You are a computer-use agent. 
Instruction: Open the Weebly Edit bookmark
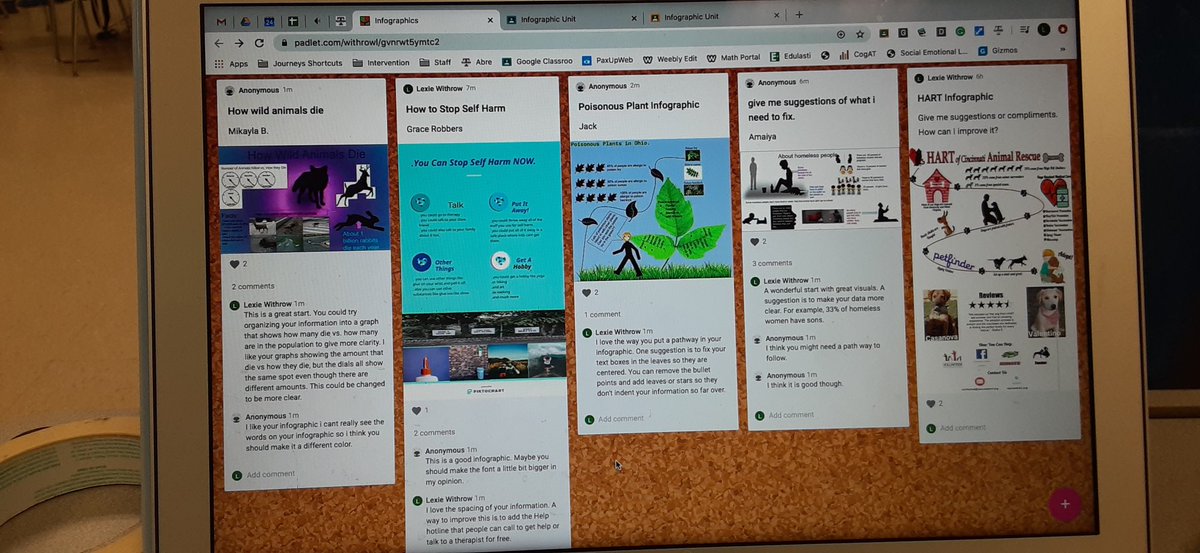tap(670, 59)
